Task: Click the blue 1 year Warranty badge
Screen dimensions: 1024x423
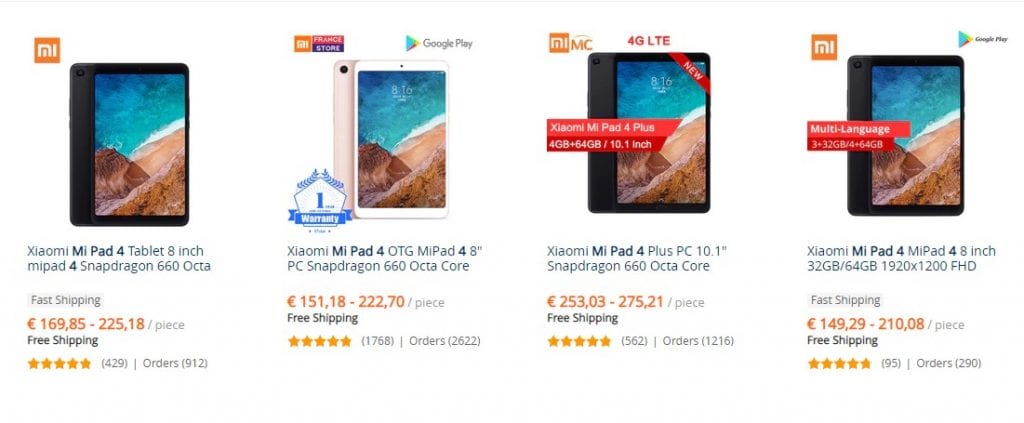Action: 320,197
